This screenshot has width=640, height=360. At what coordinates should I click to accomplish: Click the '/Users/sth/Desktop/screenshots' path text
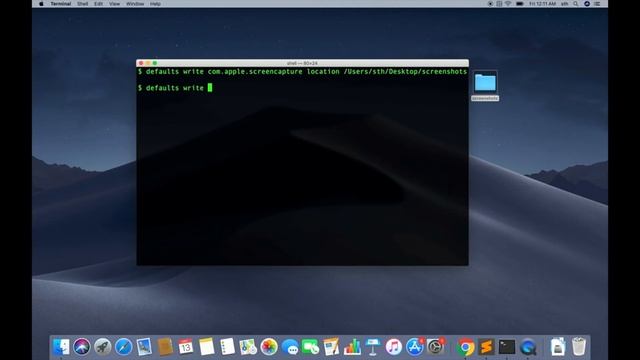click(405, 71)
